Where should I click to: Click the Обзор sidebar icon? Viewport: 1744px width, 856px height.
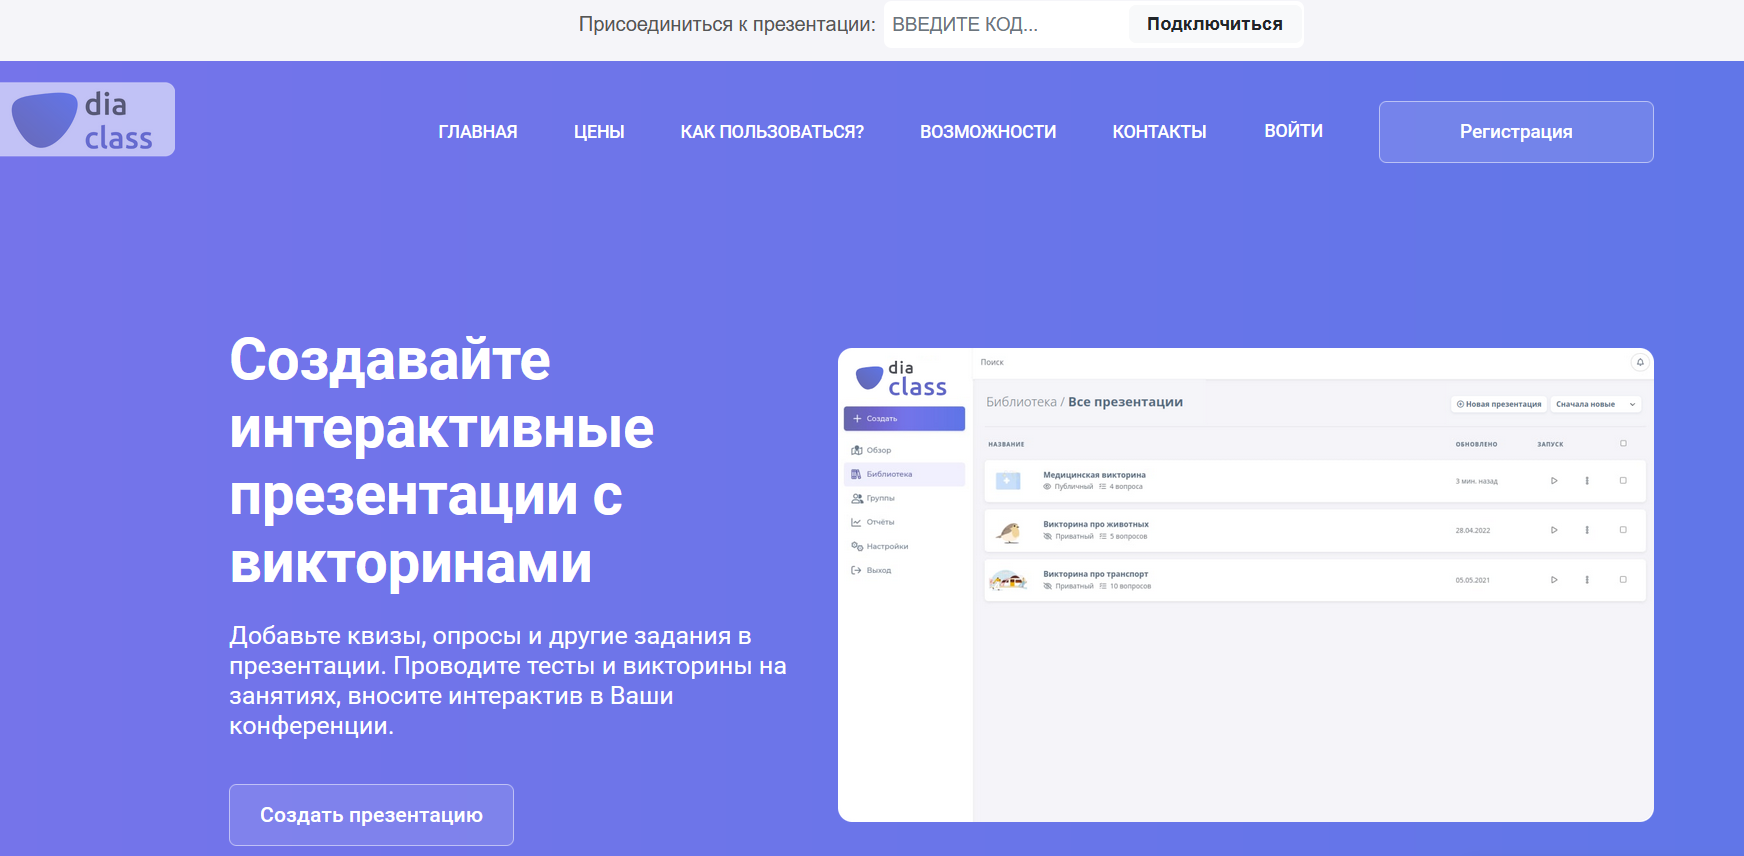click(857, 450)
